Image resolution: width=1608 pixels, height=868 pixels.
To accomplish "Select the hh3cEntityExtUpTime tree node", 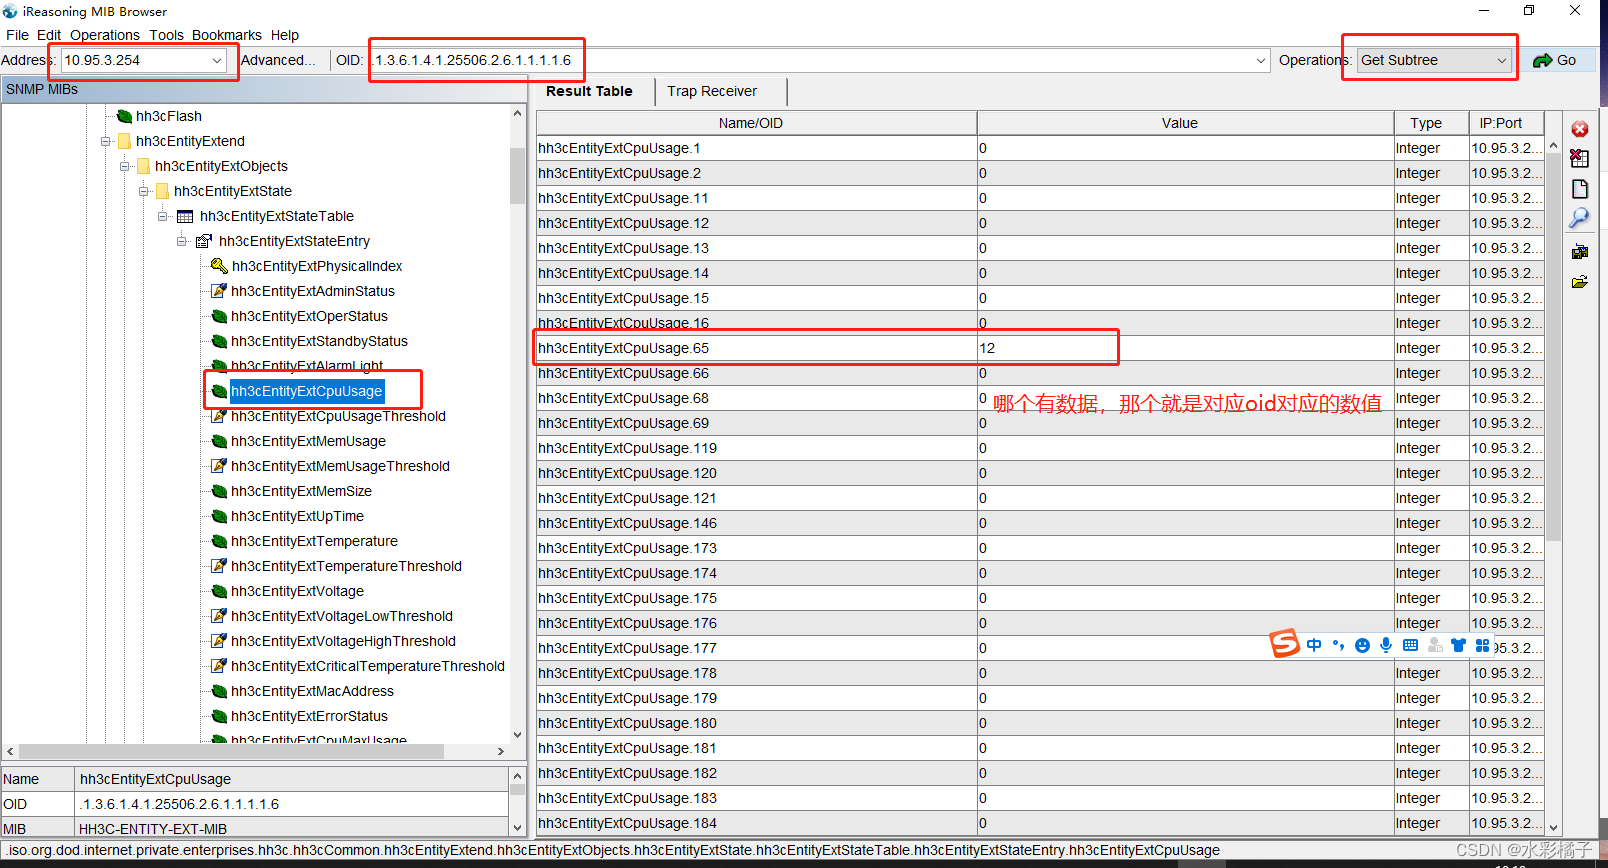I will pyautogui.click(x=297, y=516).
